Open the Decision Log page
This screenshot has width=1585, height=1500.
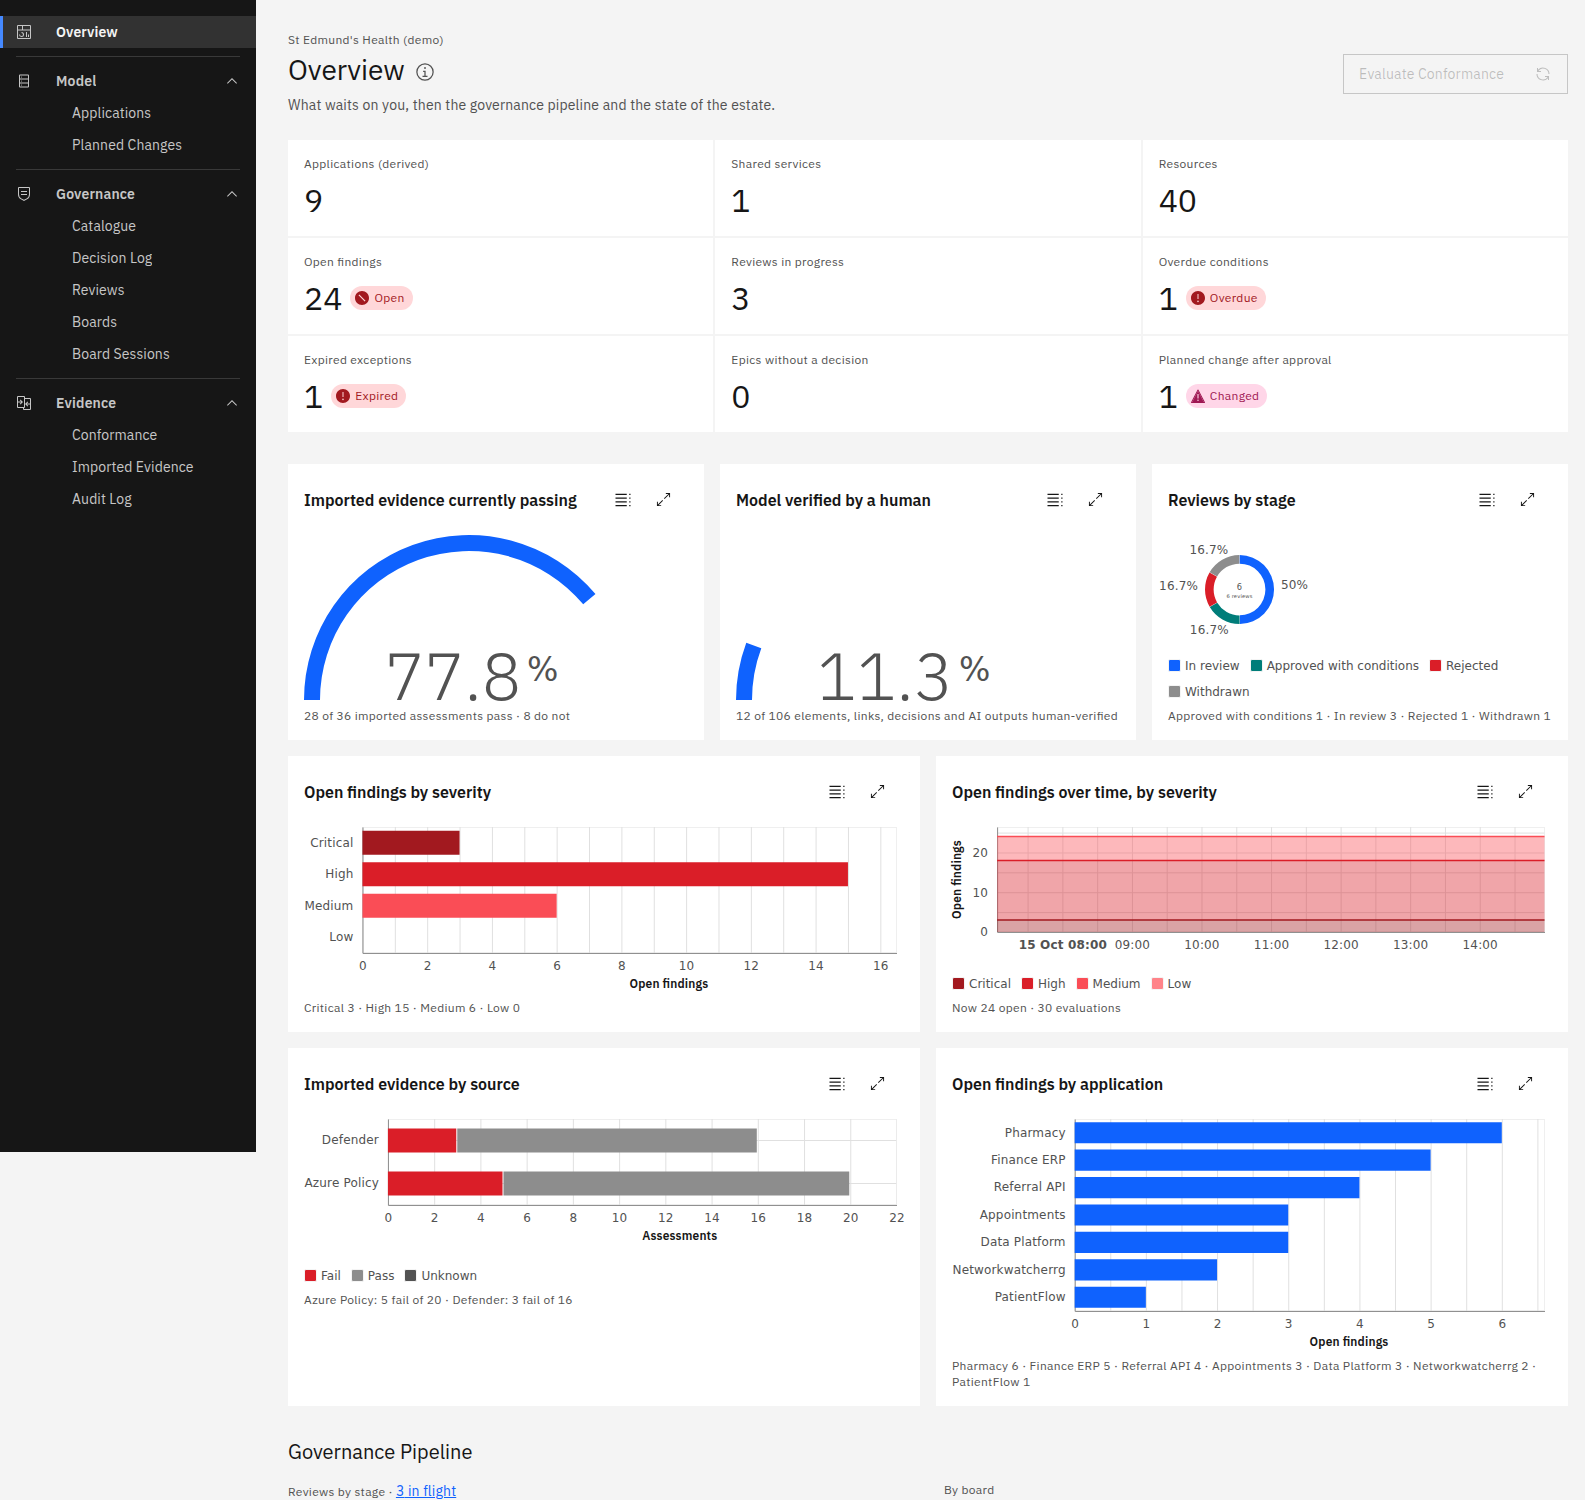click(128, 258)
